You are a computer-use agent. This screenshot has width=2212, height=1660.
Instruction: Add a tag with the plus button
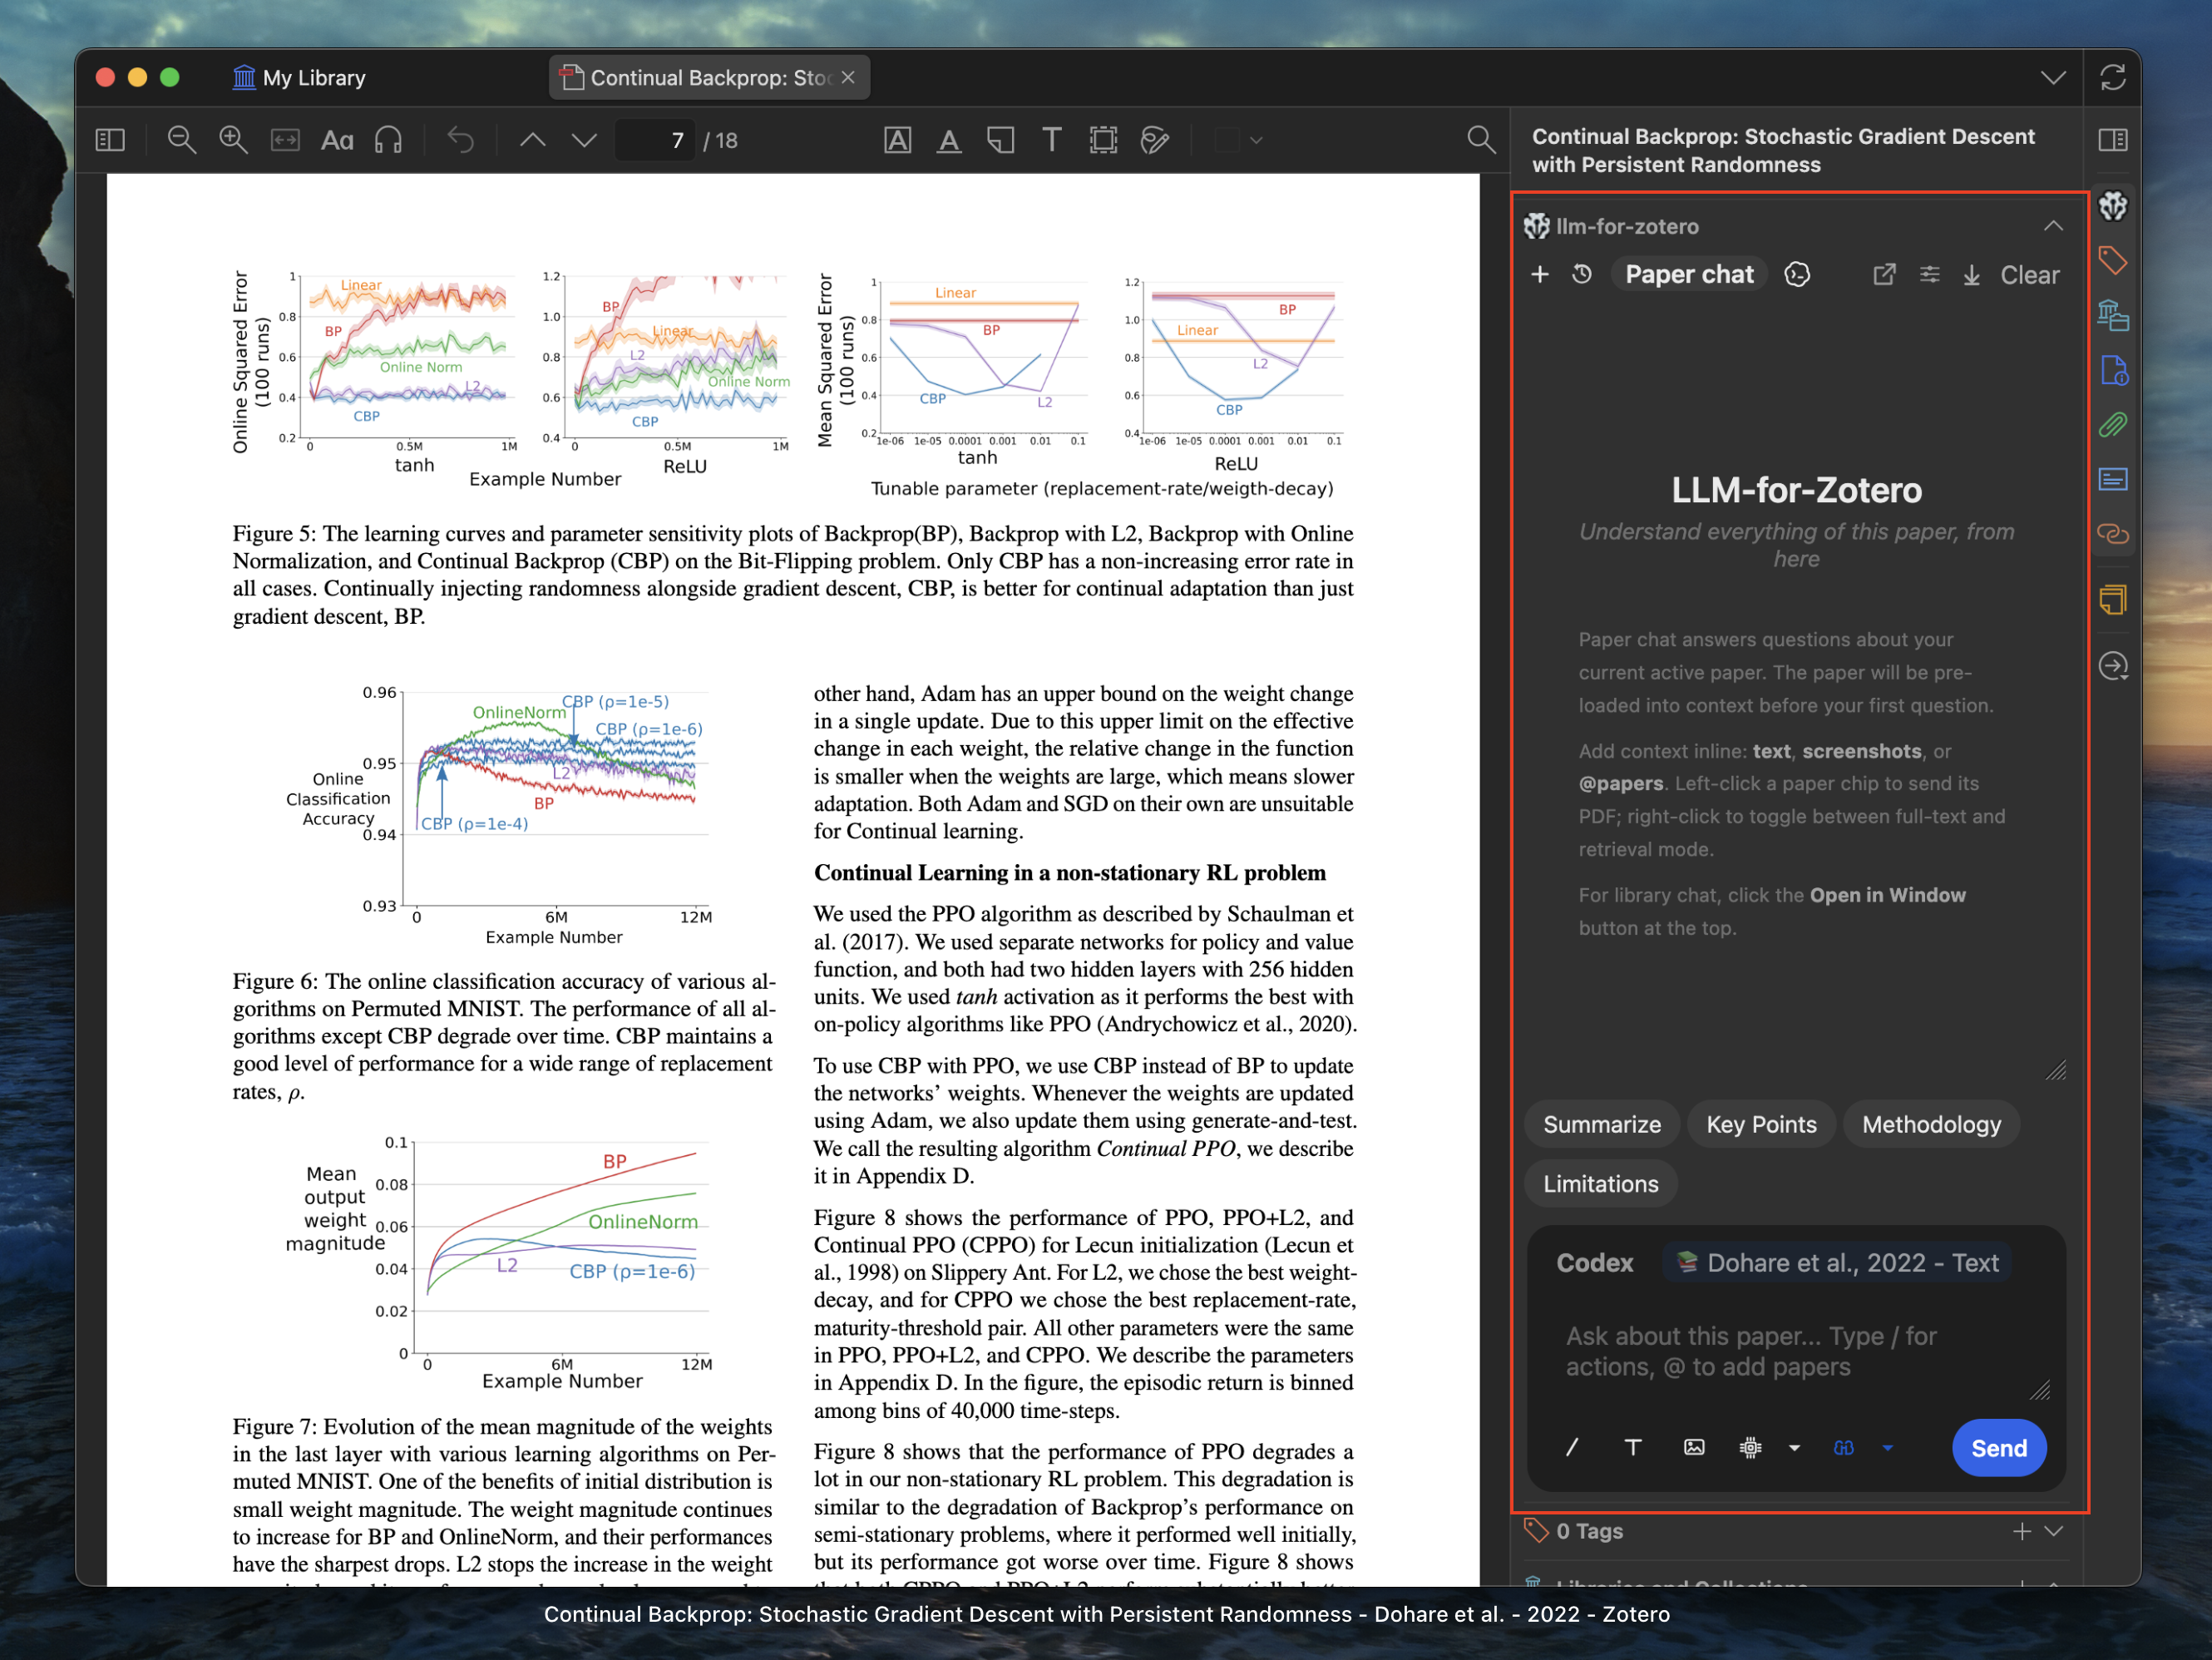point(2022,1531)
